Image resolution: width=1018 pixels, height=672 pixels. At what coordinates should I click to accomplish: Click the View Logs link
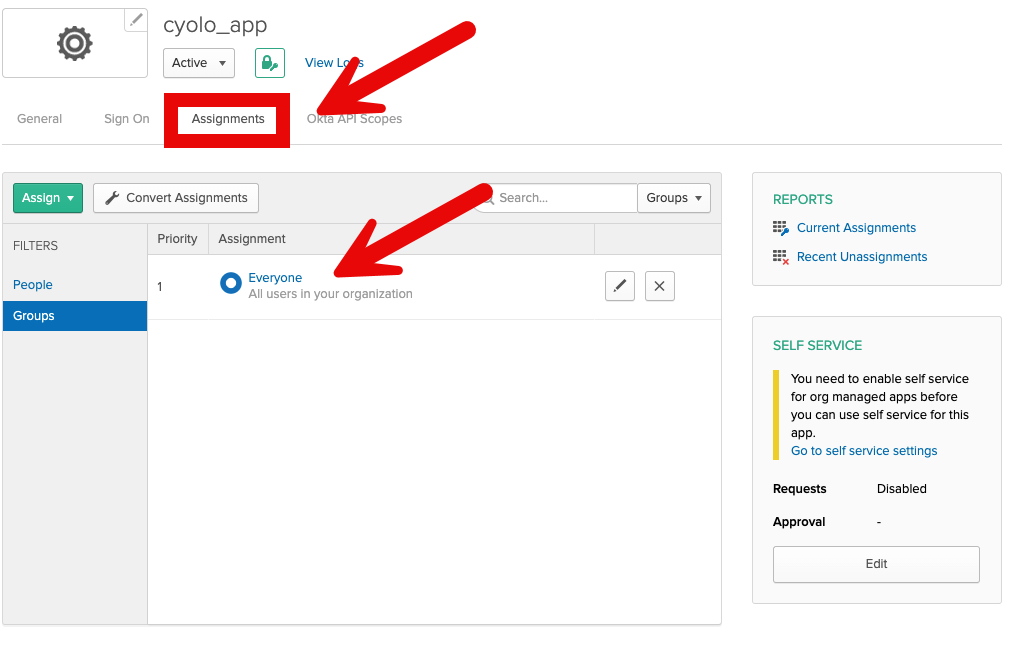[x=333, y=62]
